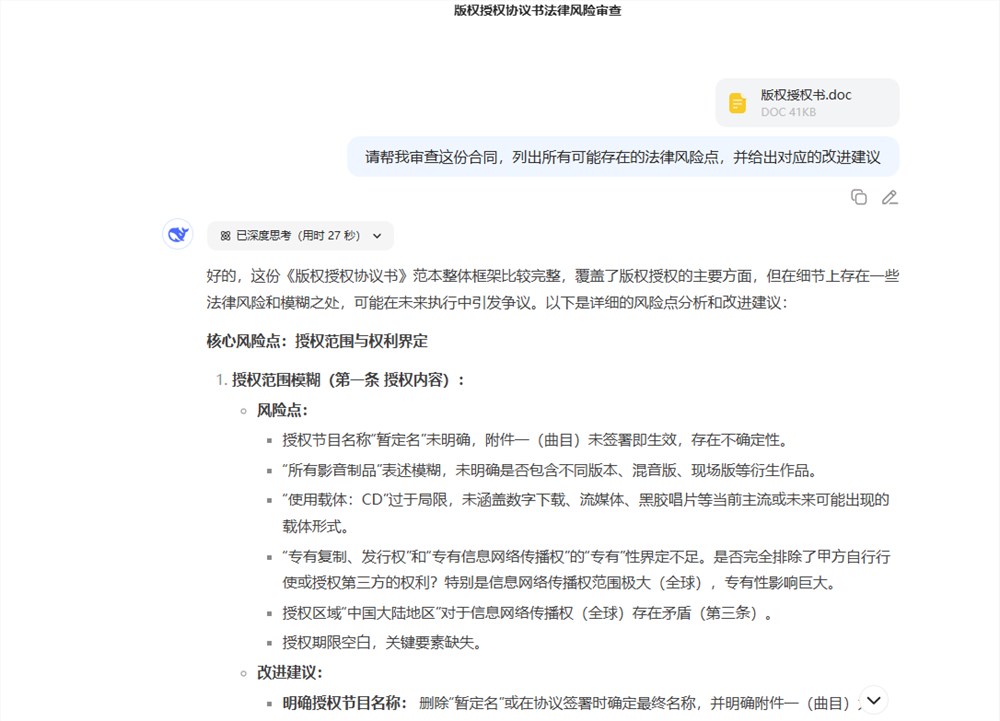Viewport: 1000px width, 721px height.
Task: Click the copy icon under the user message
Action: pyautogui.click(x=858, y=197)
